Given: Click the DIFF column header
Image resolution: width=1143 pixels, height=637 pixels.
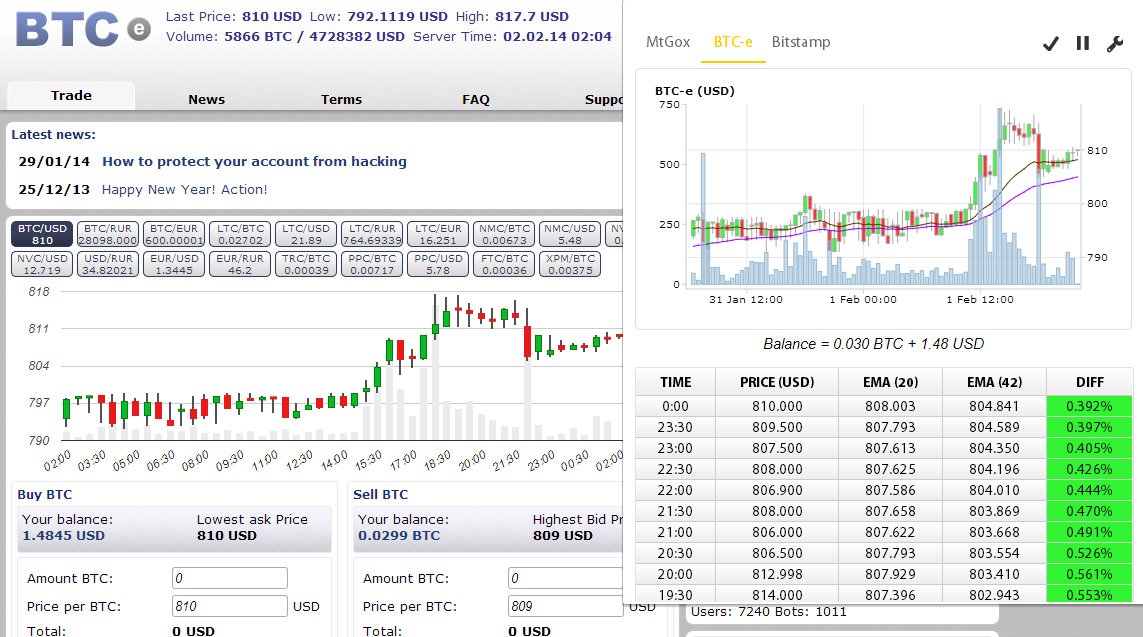Looking at the screenshot, I should pyautogui.click(x=1089, y=382).
